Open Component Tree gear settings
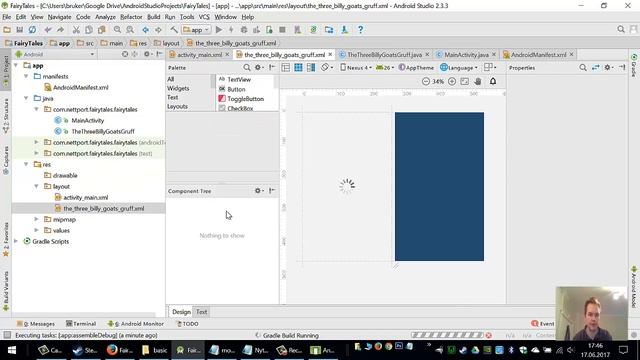This screenshot has width=640, height=360. click(x=258, y=191)
